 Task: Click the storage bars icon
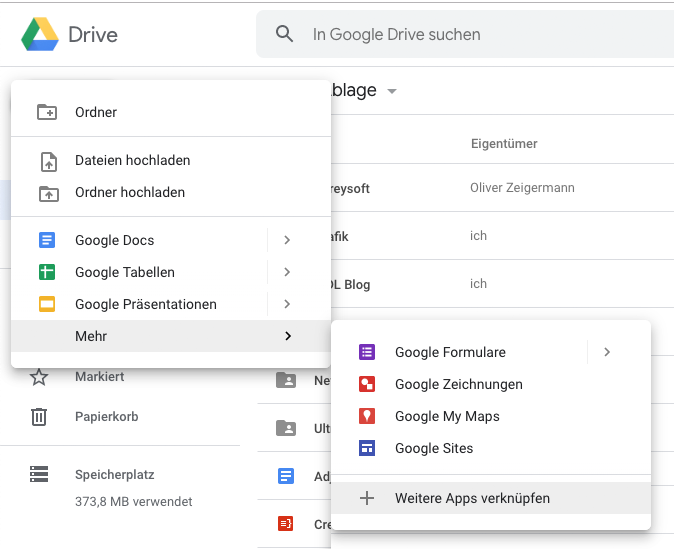(39, 474)
